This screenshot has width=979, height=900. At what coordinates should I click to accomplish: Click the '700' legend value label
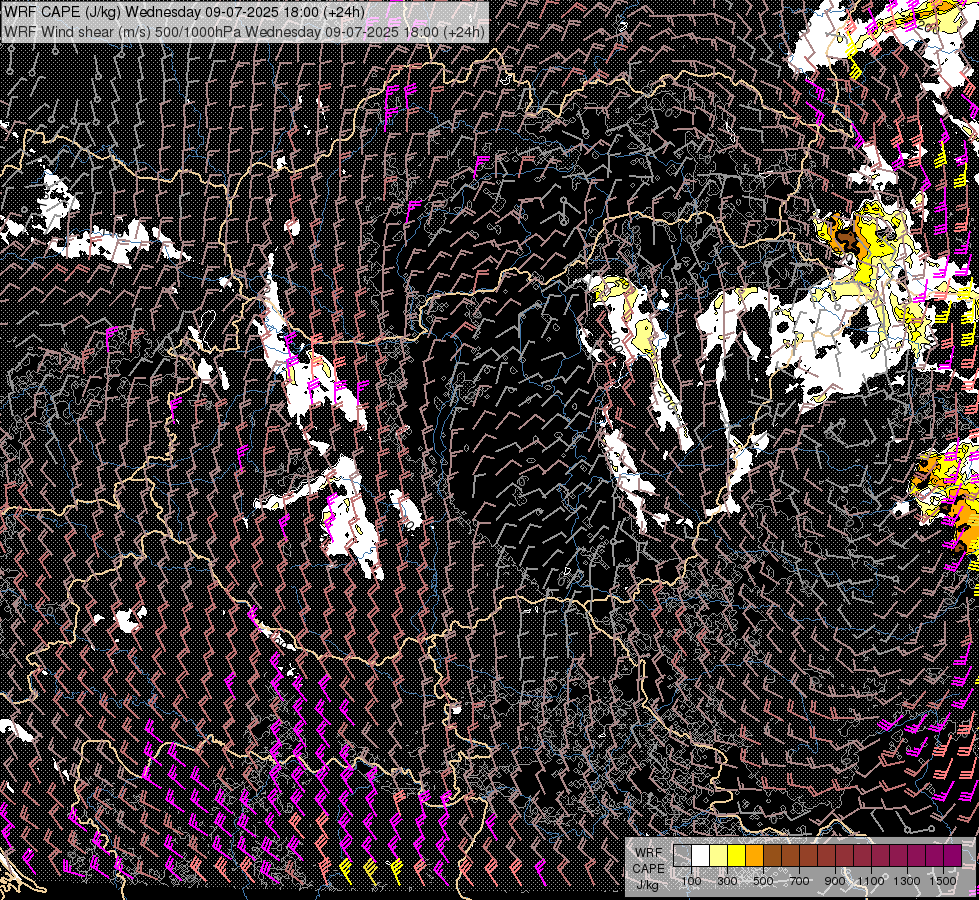click(799, 881)
